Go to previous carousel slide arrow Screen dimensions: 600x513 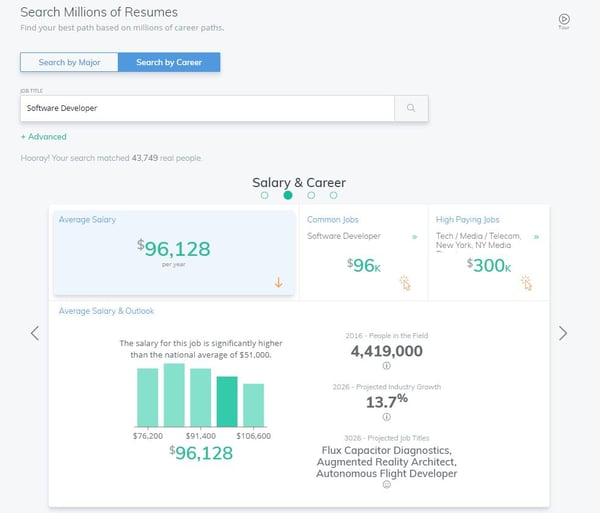coord(35,333)
